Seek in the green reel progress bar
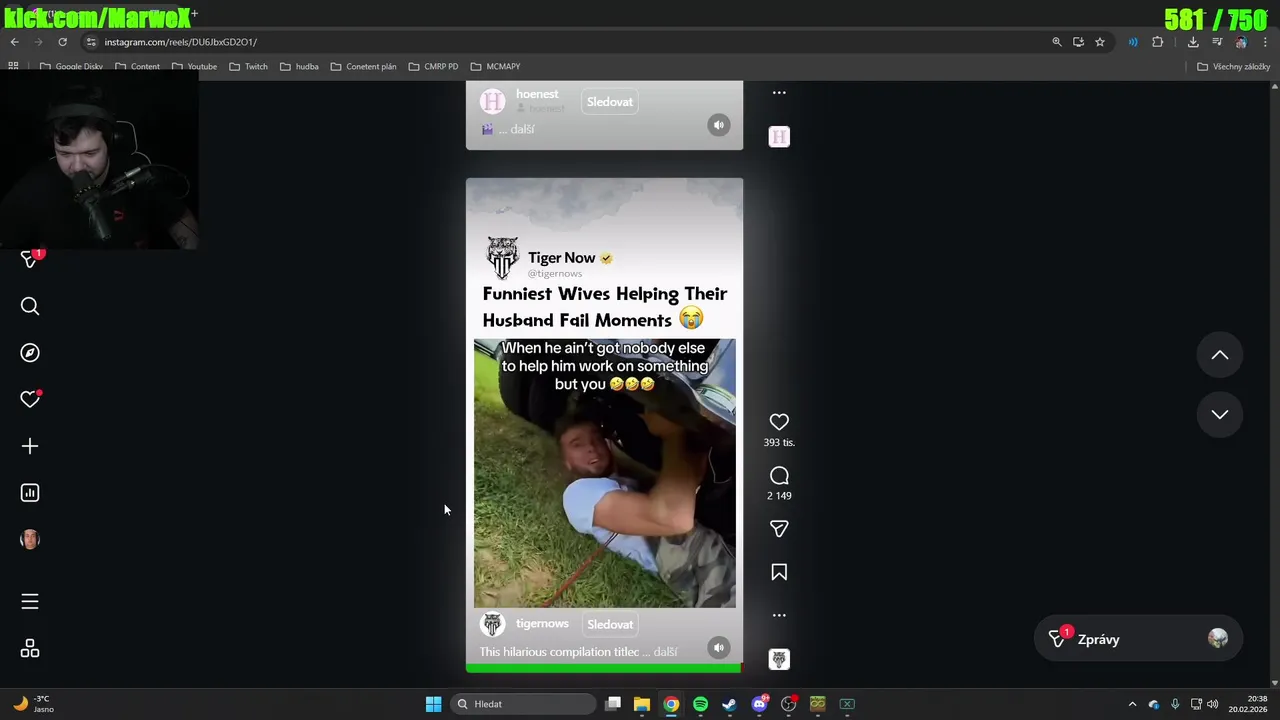The image size is (1280, 720). tap(604, 668)
